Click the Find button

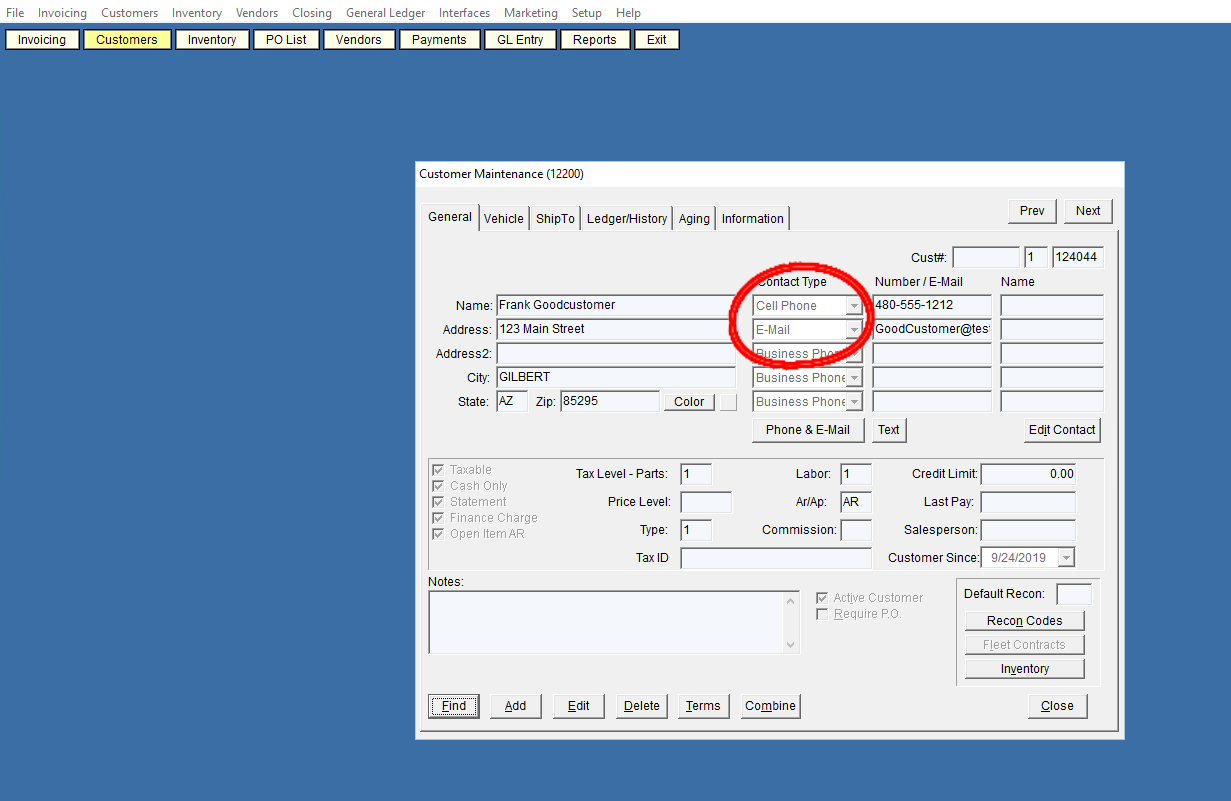[454, 706]
